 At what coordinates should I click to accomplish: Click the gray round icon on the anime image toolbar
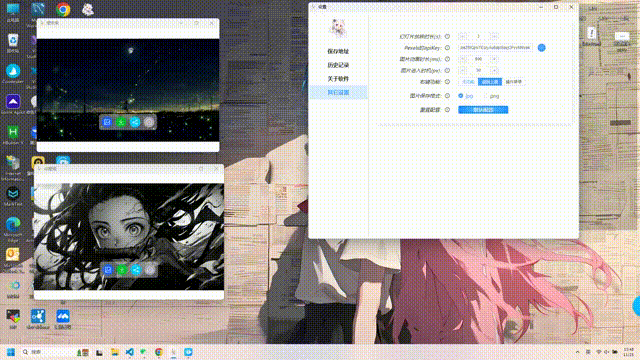point(150,270)
